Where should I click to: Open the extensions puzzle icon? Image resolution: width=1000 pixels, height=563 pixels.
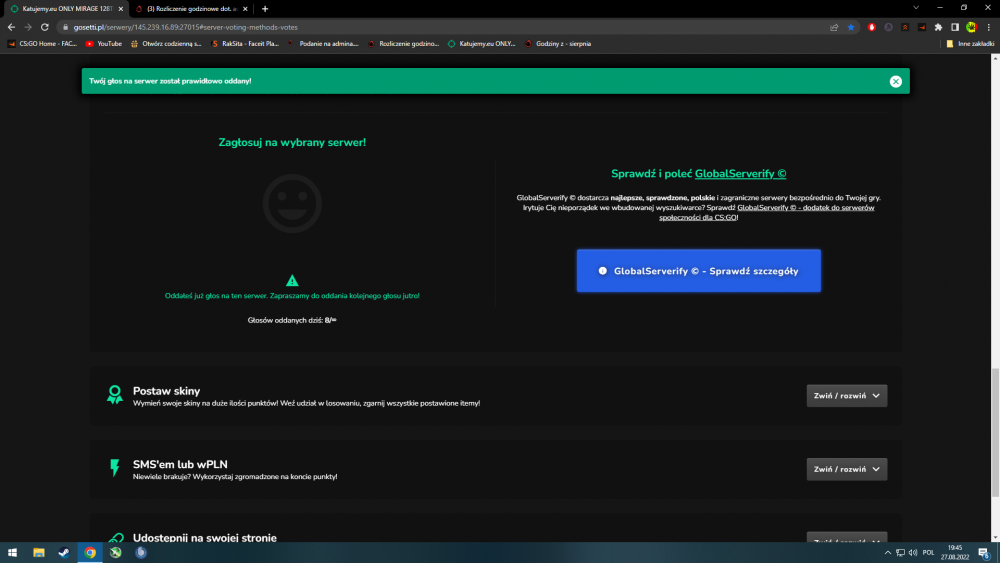(938, 27)
